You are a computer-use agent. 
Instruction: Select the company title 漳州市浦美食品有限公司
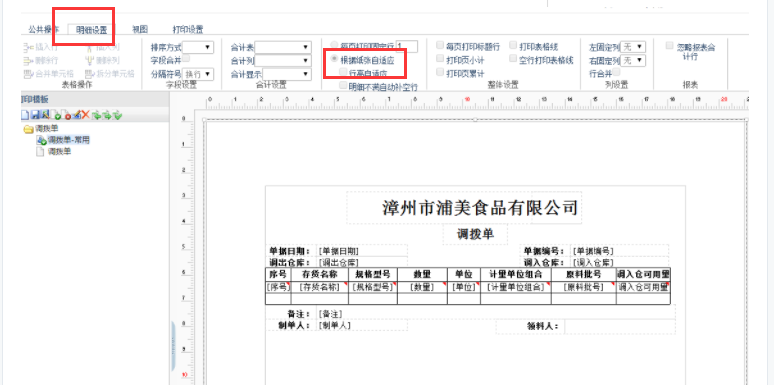click(480, 208)
